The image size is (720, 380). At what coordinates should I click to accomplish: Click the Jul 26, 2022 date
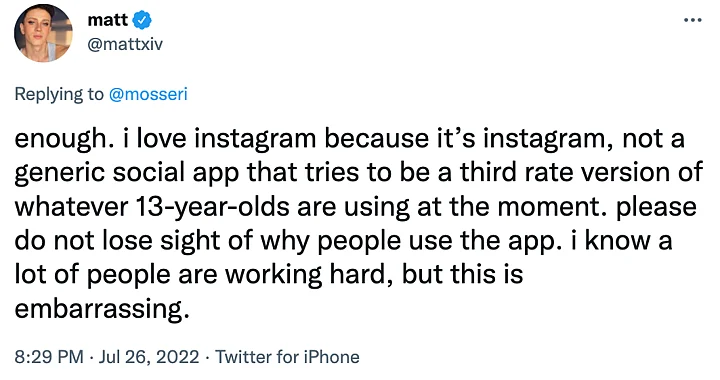149,357
